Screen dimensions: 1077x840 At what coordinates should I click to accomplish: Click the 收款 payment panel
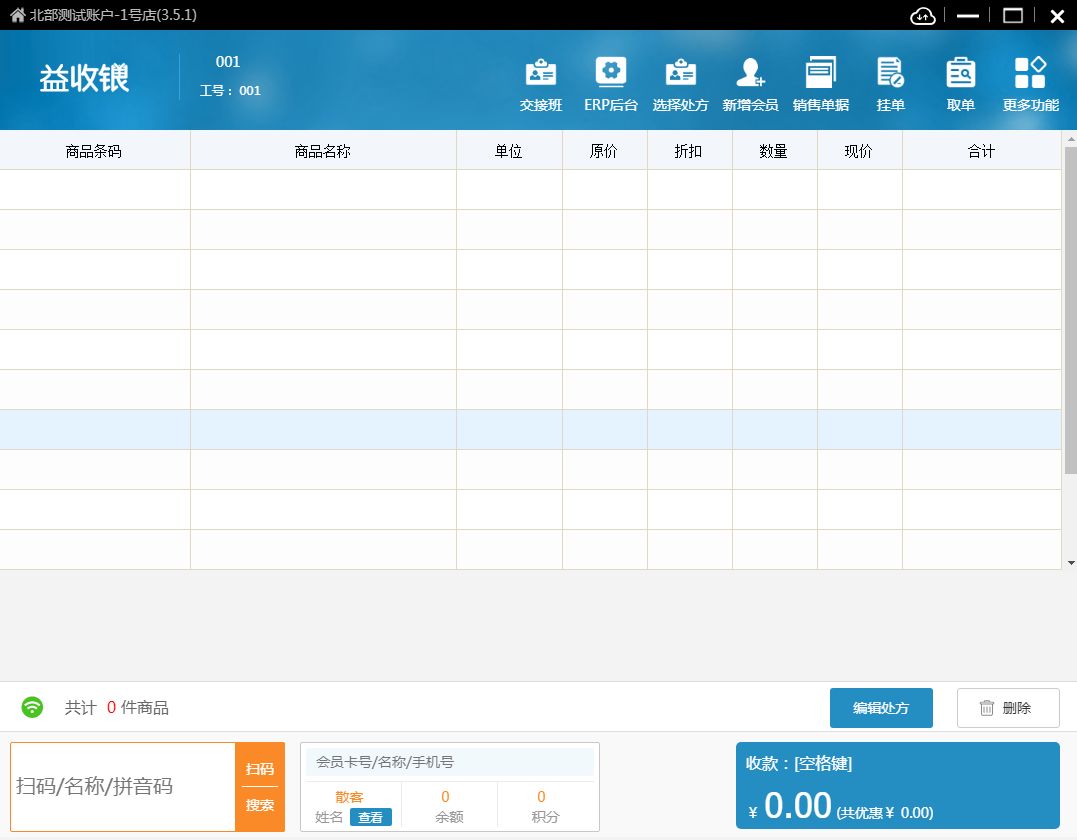click(x=897, y=786)
